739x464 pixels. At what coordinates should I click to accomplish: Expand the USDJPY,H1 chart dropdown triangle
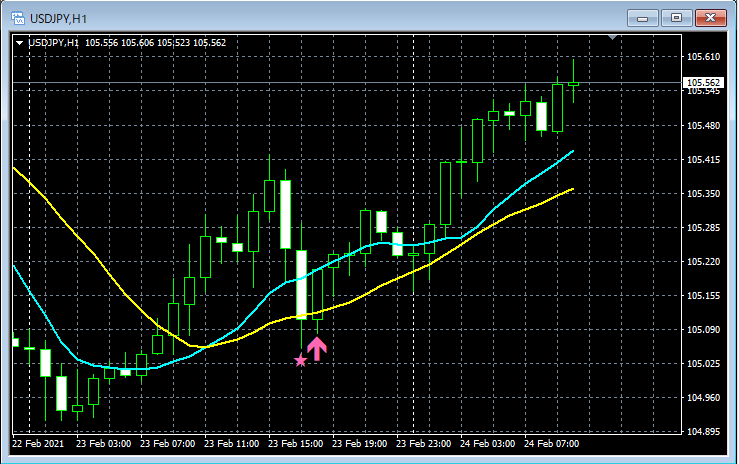[19, 43]
